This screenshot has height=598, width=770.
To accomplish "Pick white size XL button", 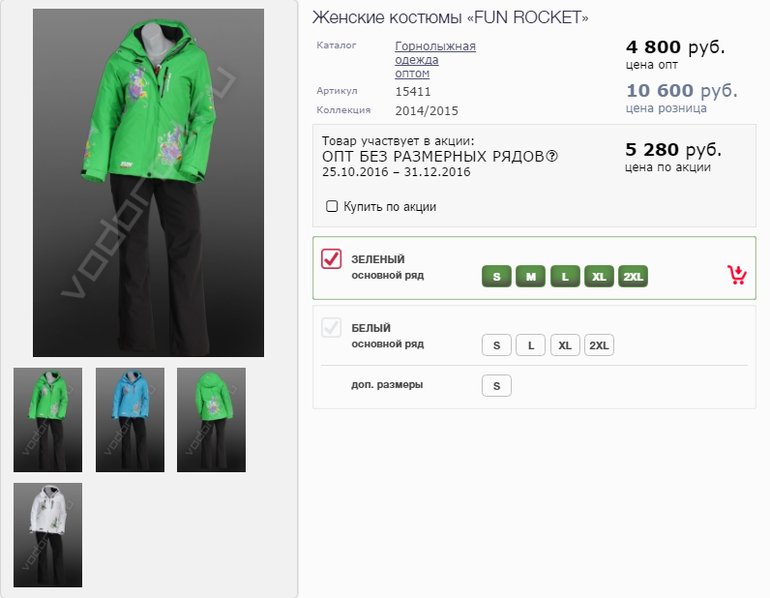I will (x=565, y=345).
